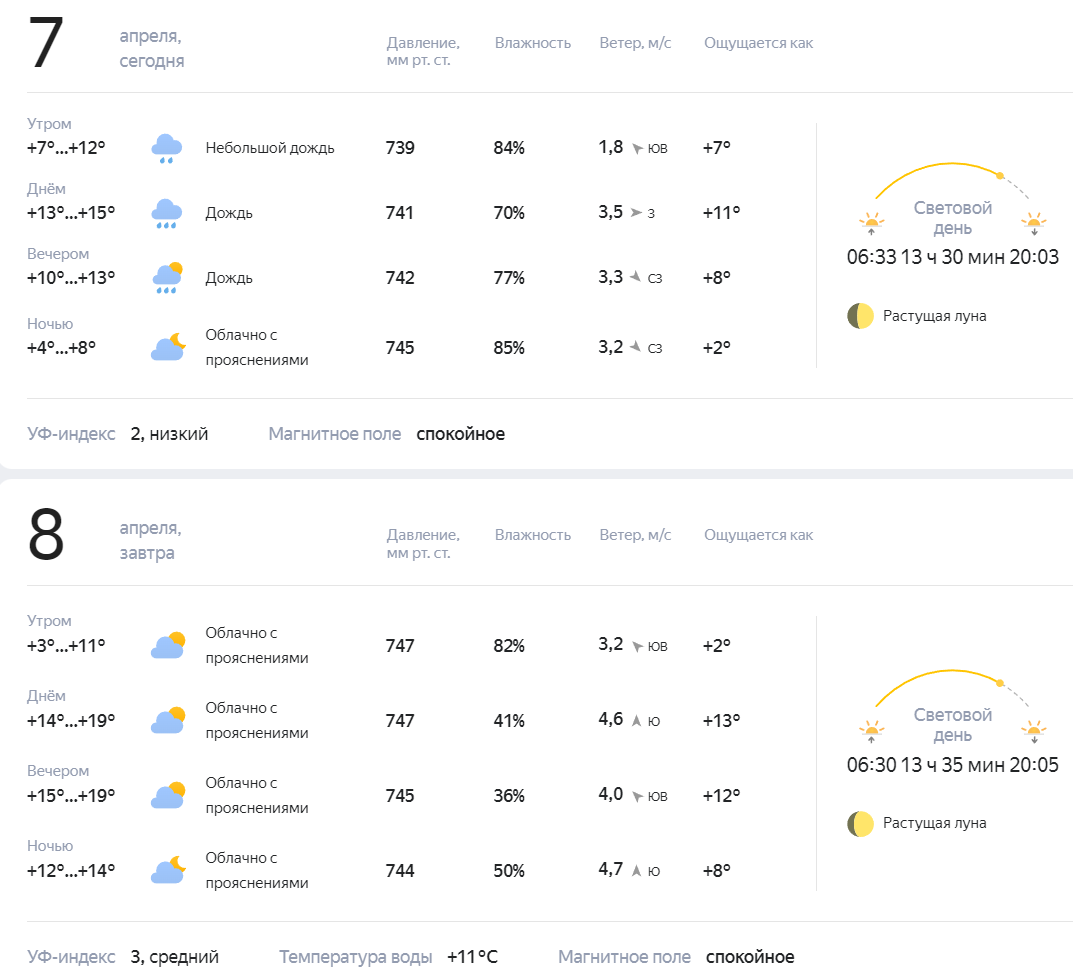This screenshot has height=979, width=1073.
Task: Click the large date number 7
Action: coord(47,42)
